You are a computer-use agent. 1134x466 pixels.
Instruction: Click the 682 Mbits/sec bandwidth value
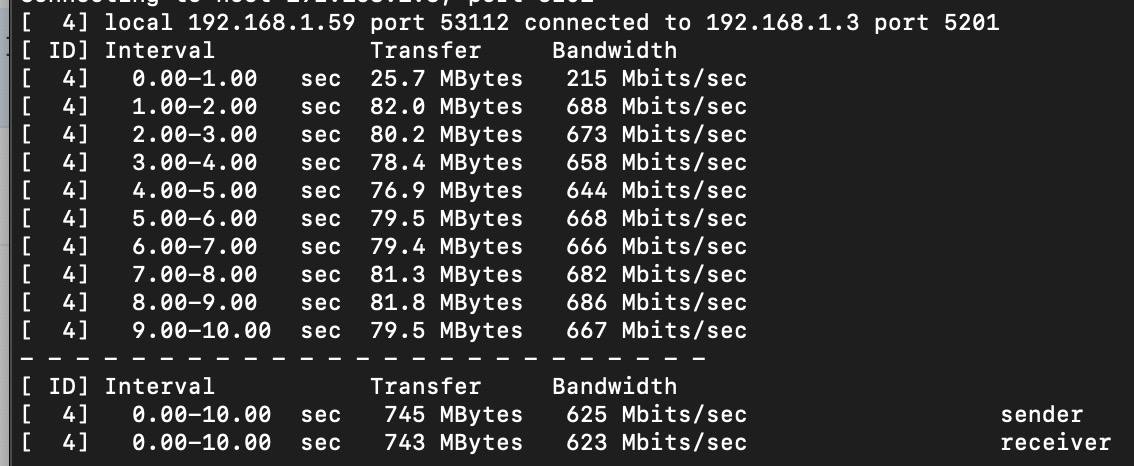pyautogui.click(x=656, y=274)
